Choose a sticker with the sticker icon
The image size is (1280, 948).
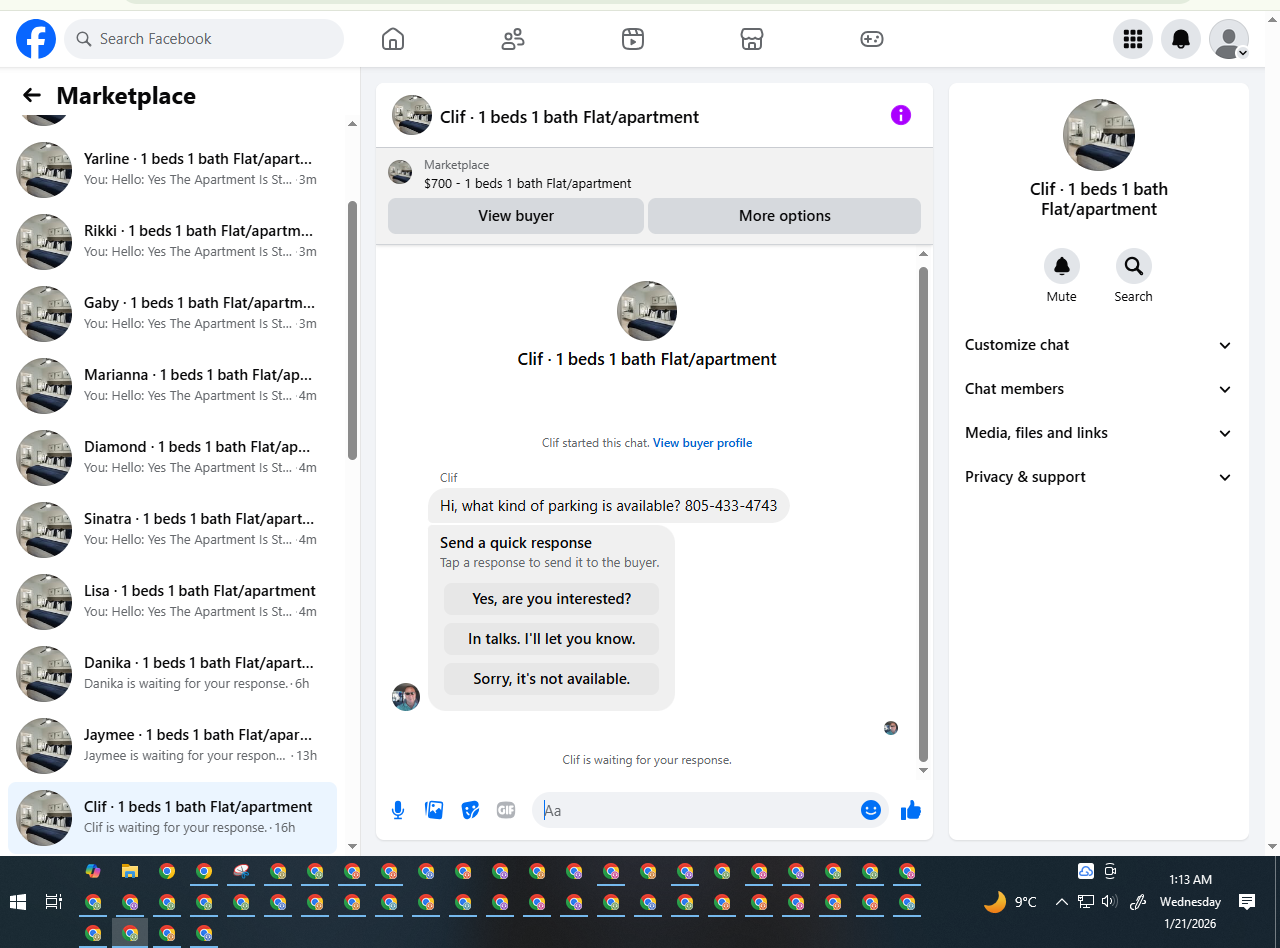pos(470,810)
